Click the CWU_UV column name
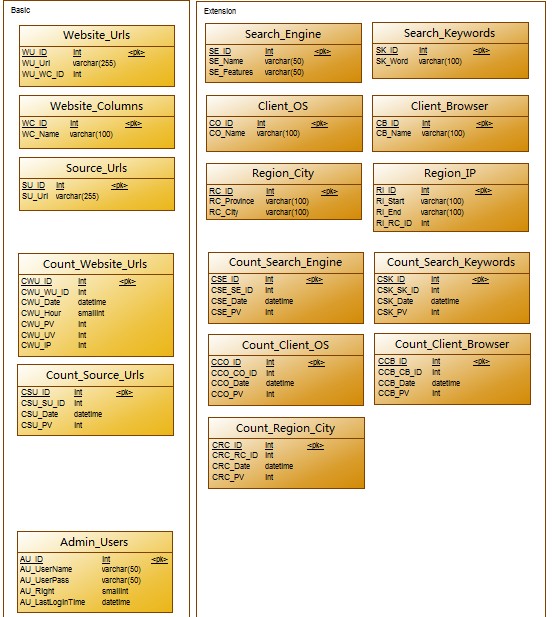Screen dimensions: 552x617 (38, 335)
